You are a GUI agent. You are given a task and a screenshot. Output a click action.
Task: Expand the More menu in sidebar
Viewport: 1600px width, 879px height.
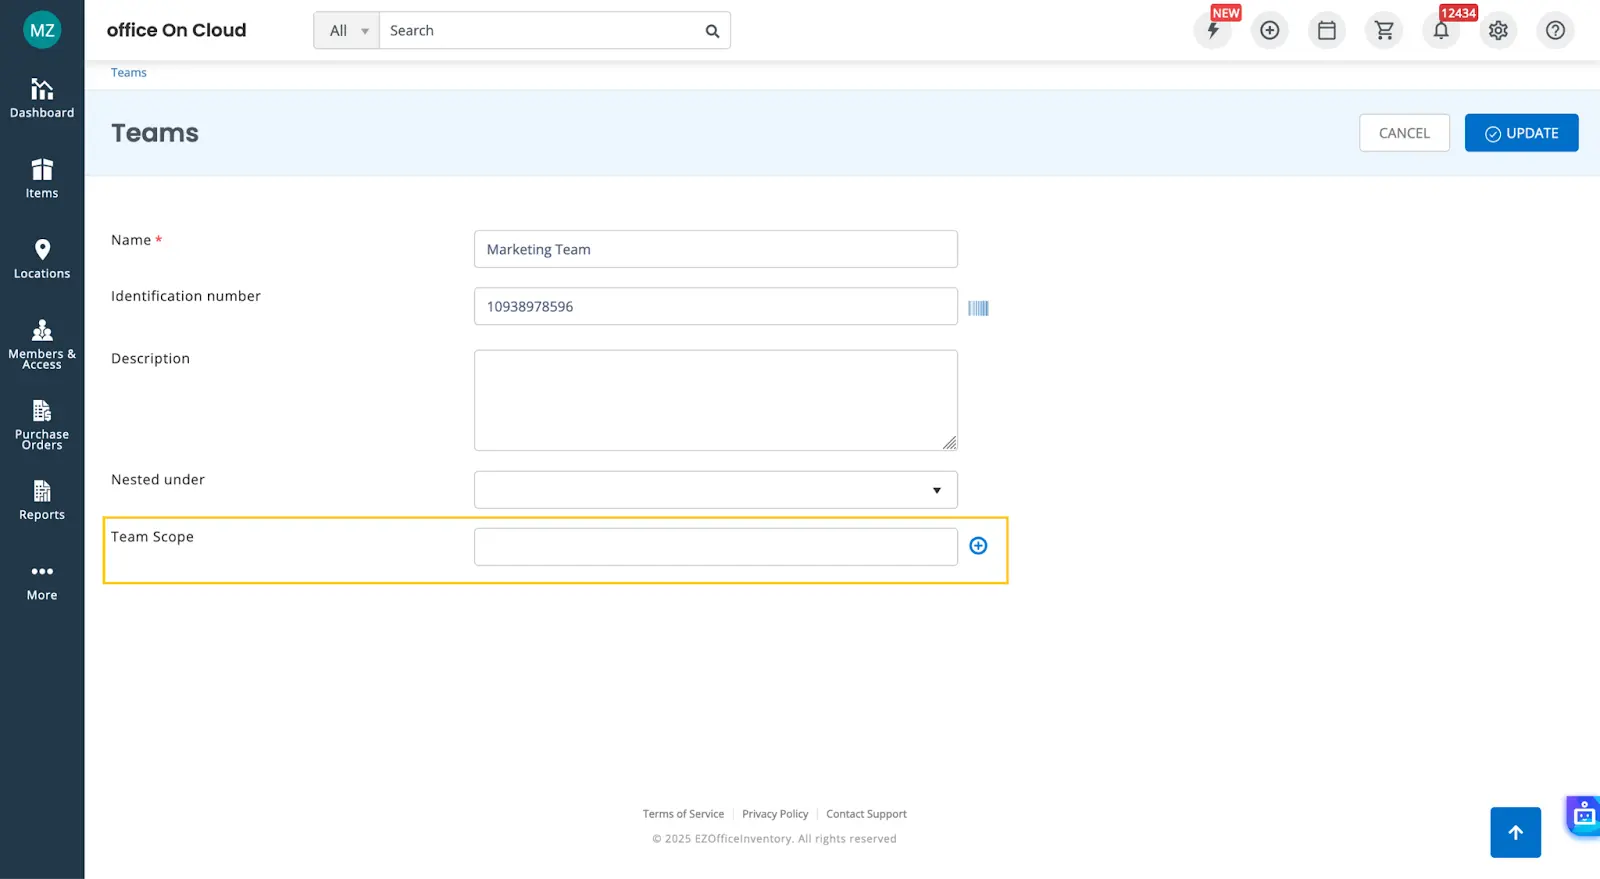[x=42, y=581]
